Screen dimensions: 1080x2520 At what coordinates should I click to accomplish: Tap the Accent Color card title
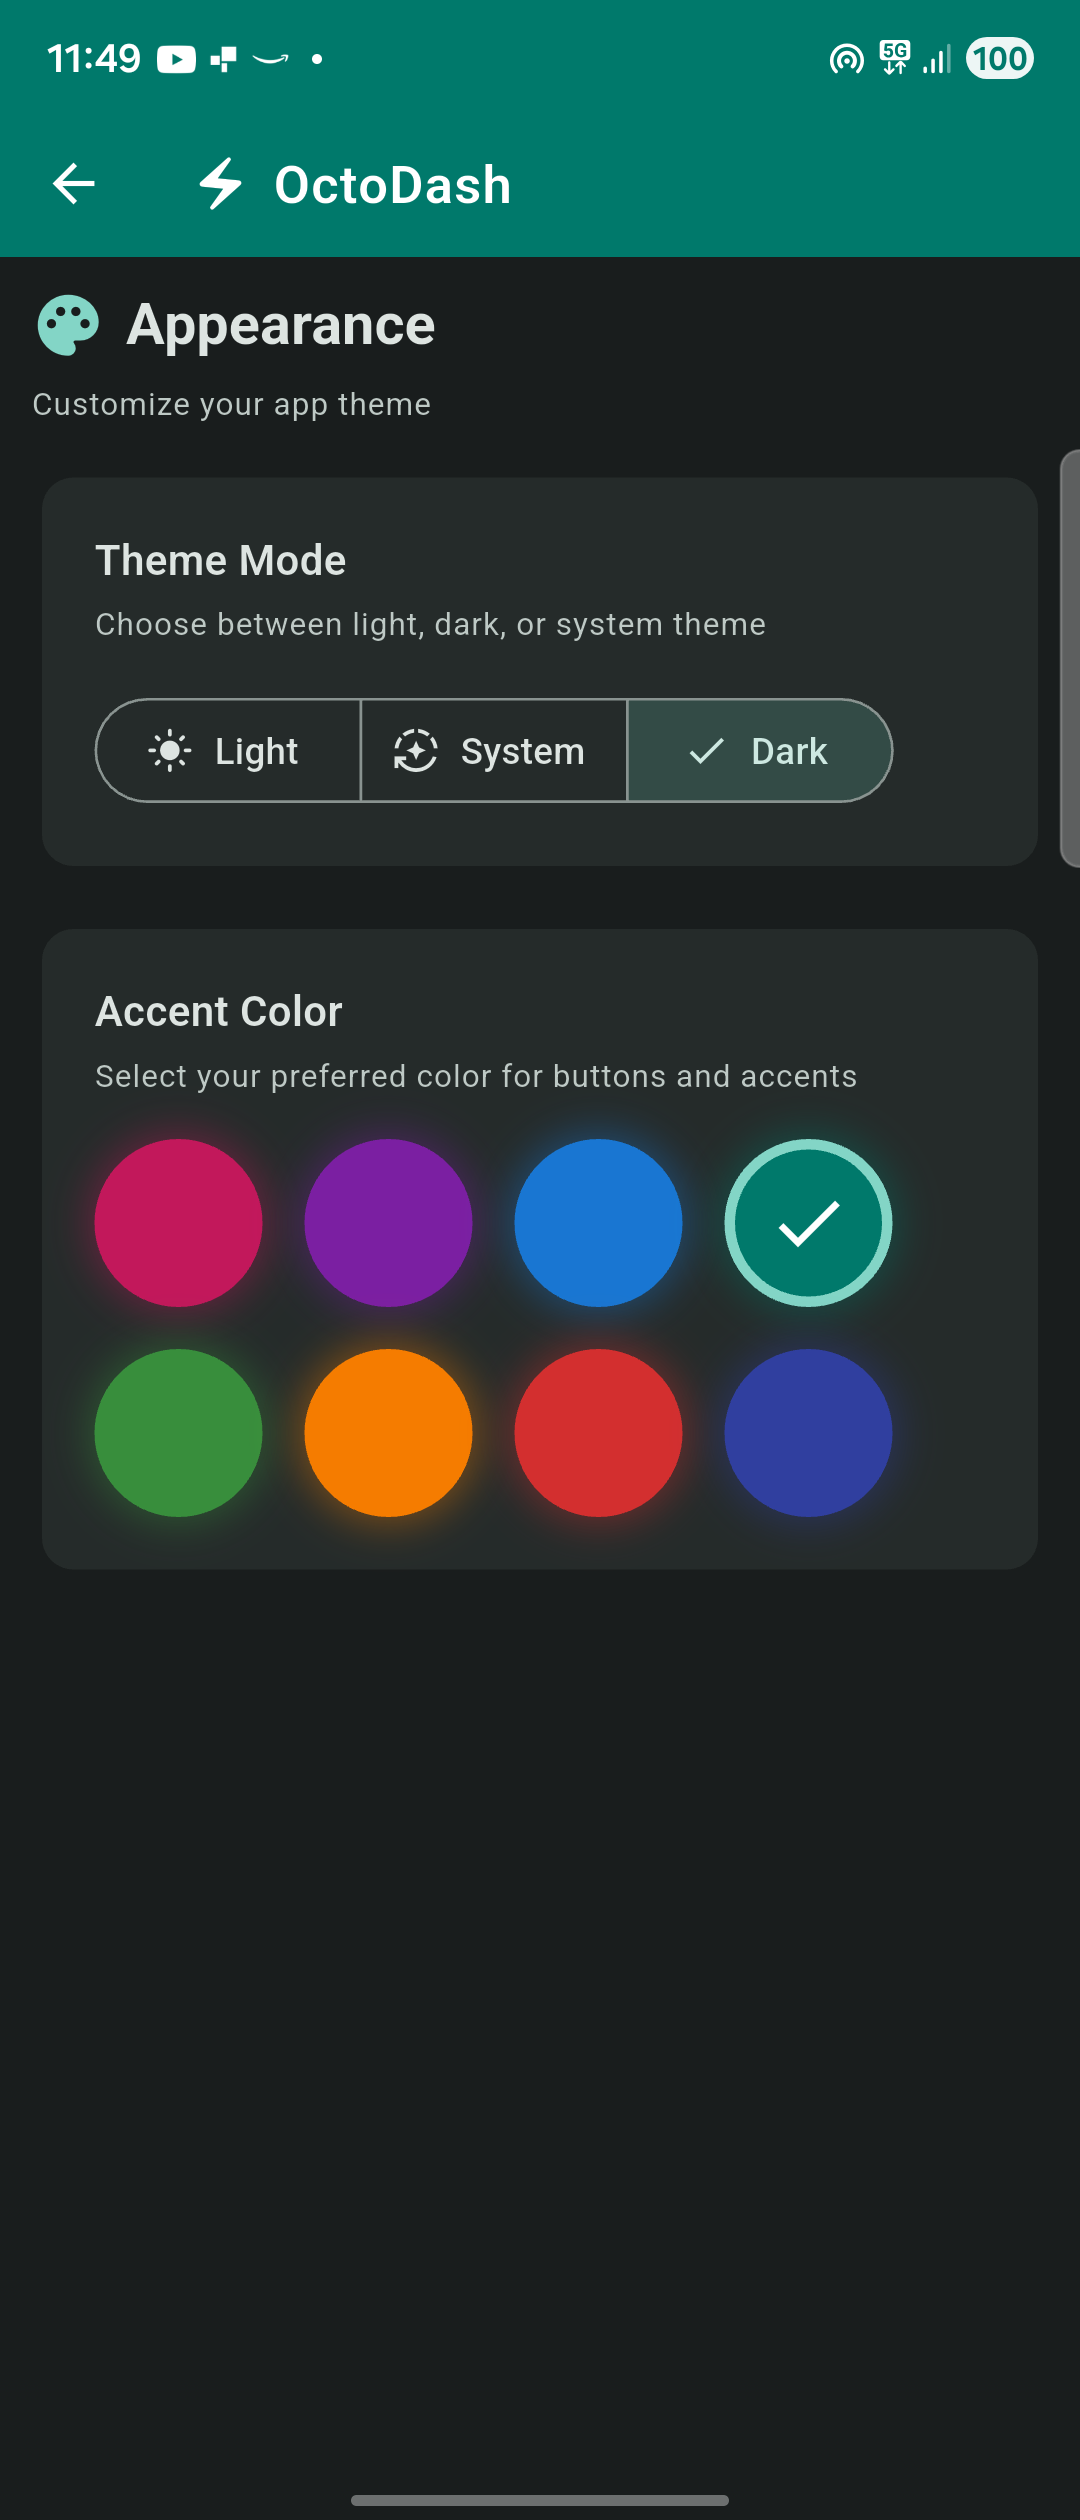(219, 1011)
